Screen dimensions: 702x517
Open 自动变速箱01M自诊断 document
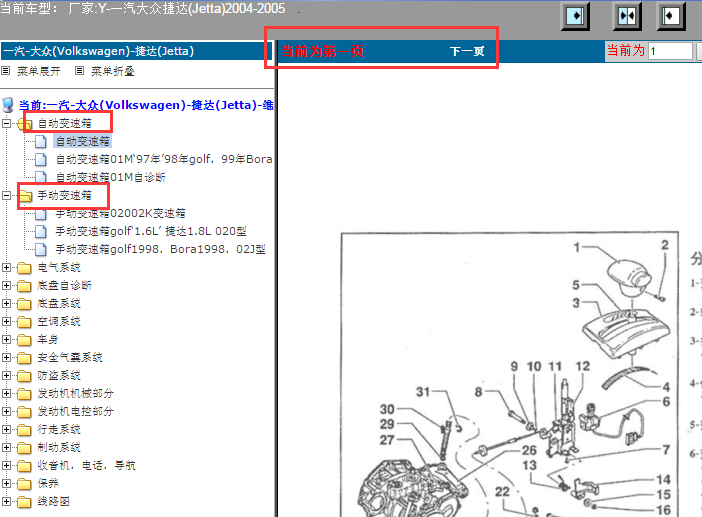point(111,178)
